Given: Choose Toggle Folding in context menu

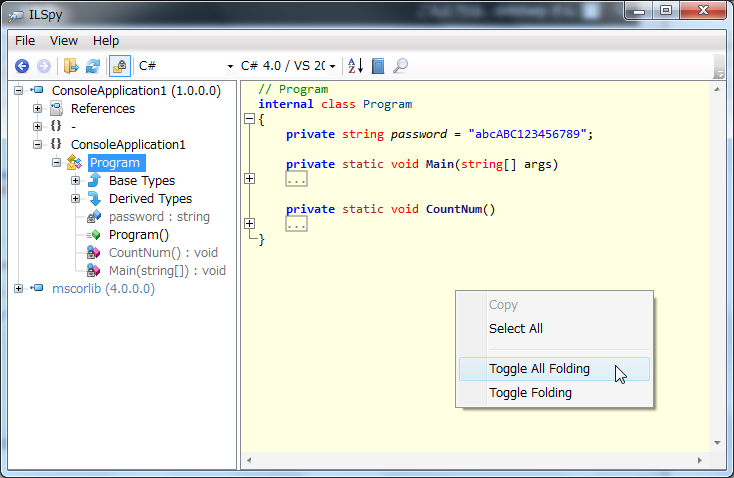Looking at the screenshot, I should (x=555, y=393).
